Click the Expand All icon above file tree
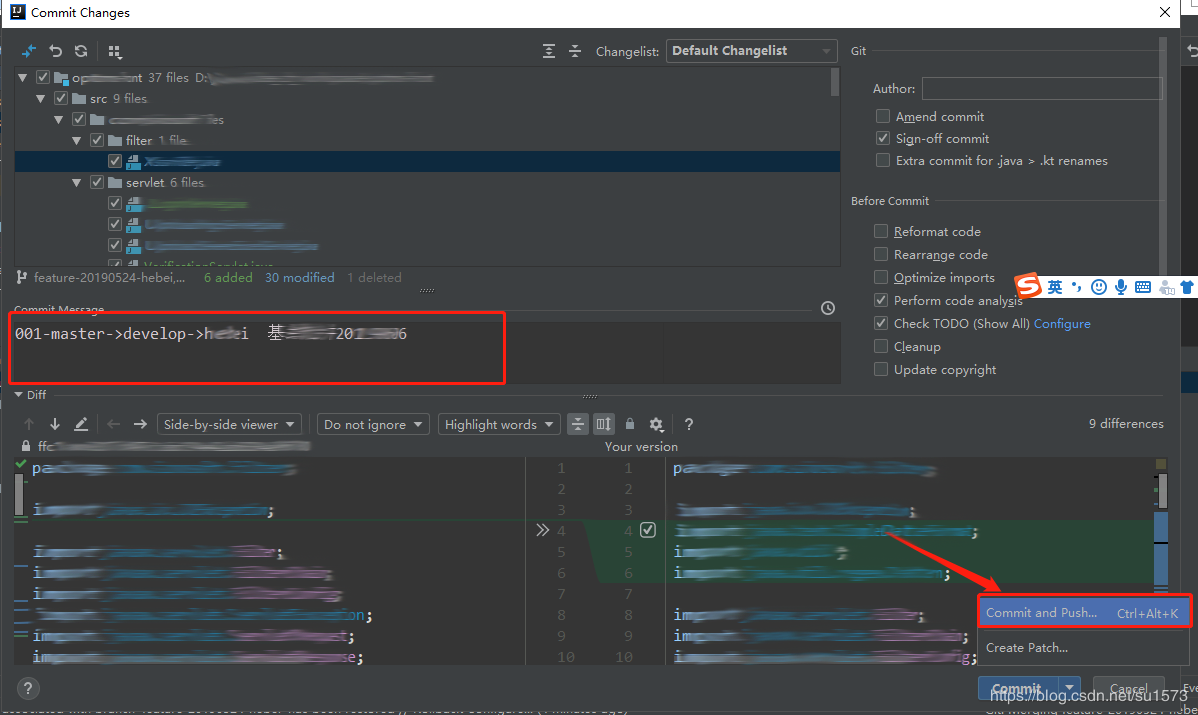This screenshot has width=1198, height=715. pyautogui.click(x=549, y=51)
